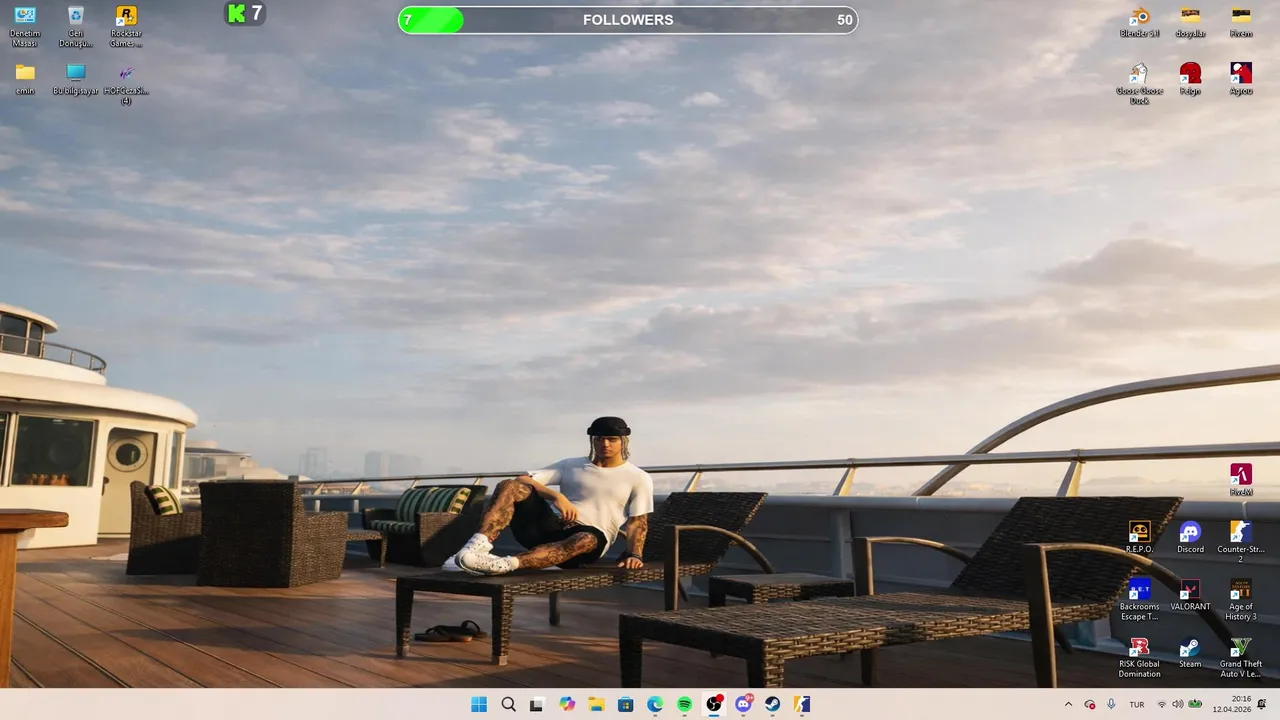Launch the Age of History 3 shortcut
The height and width of the screenshot is (720, 1280).
pos(1241,599)
